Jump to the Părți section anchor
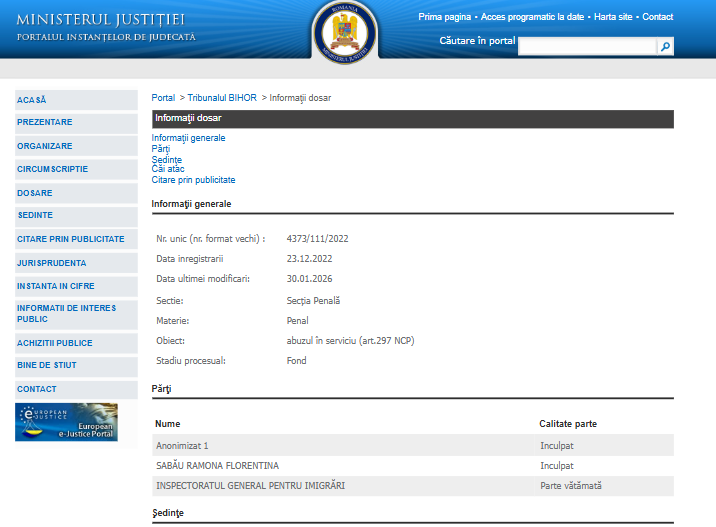Image resolution: width=716 pixels, height=527 pixels. (161, 149)
